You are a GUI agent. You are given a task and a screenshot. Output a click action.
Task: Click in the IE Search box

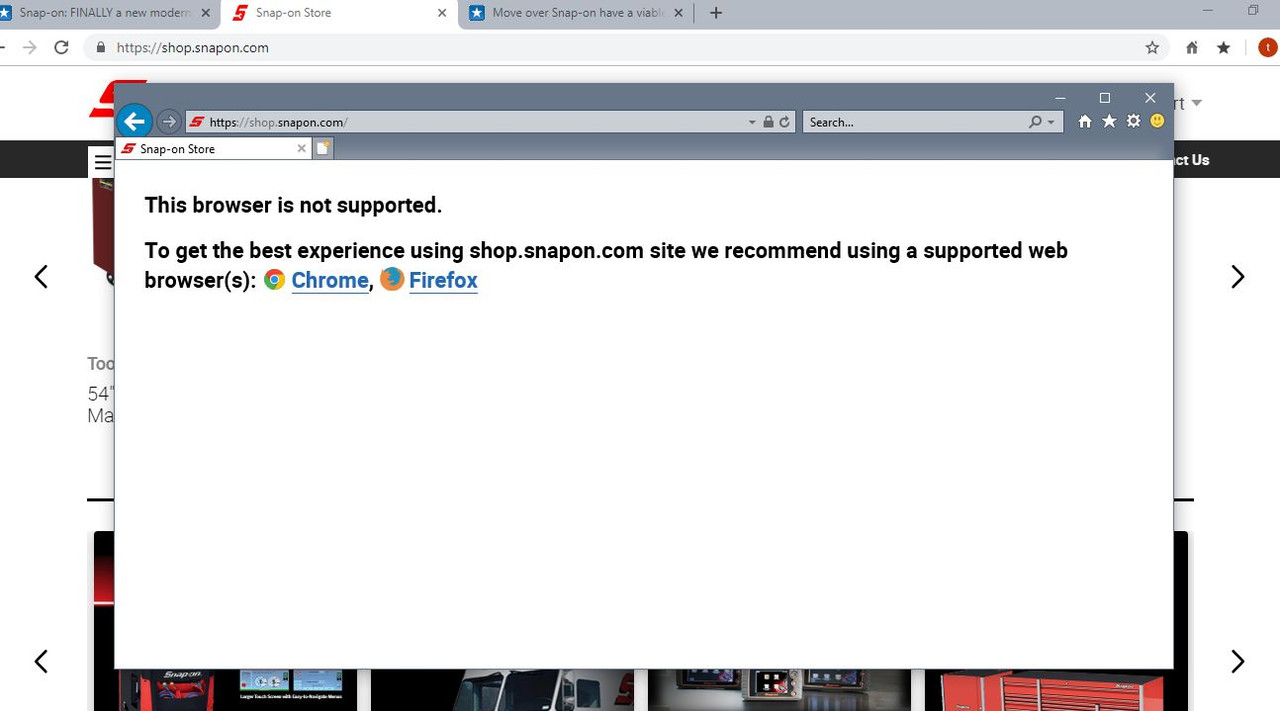[x=915, y=122]
